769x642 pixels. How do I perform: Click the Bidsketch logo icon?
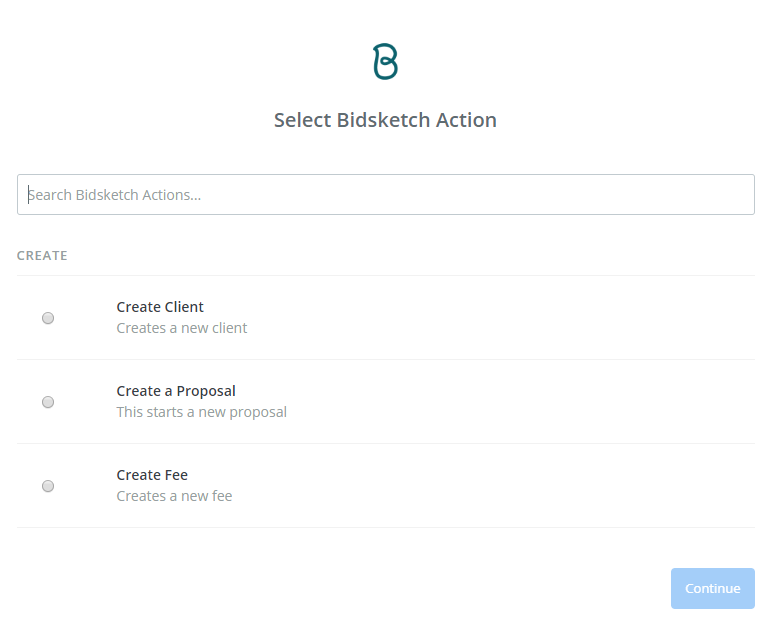[385, 61]
